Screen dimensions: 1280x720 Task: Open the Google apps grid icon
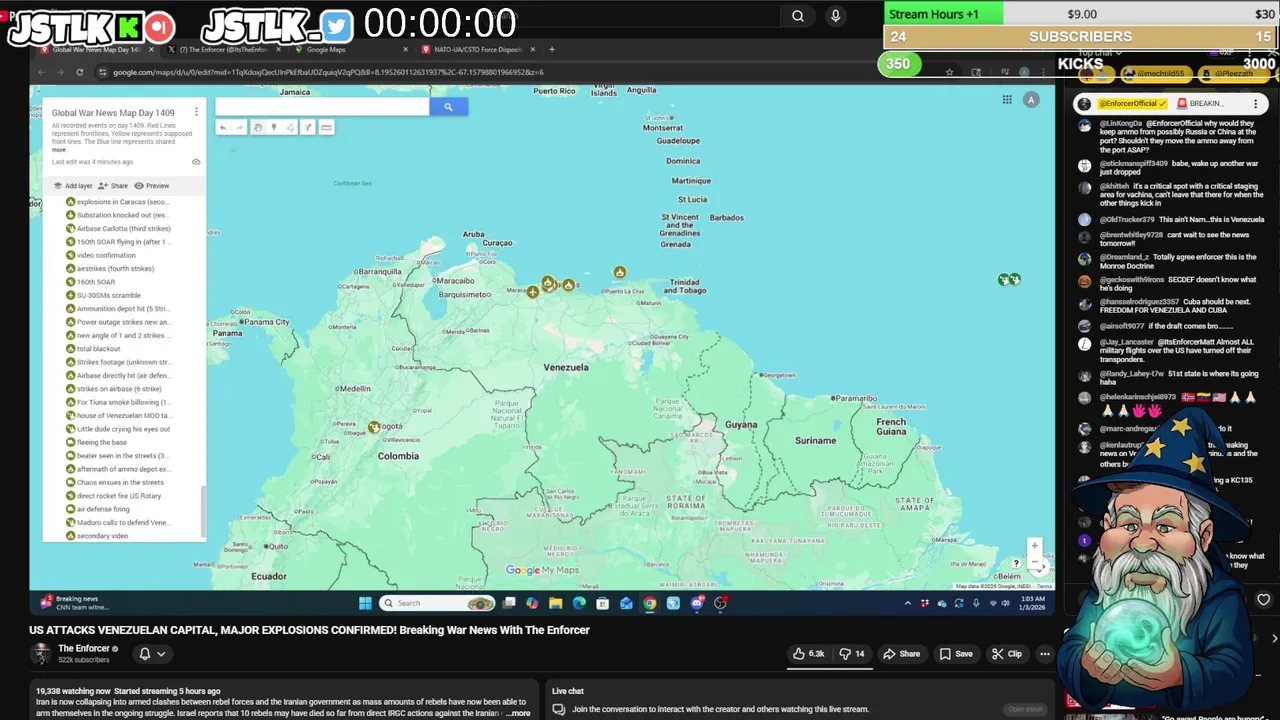point(1007,99)
